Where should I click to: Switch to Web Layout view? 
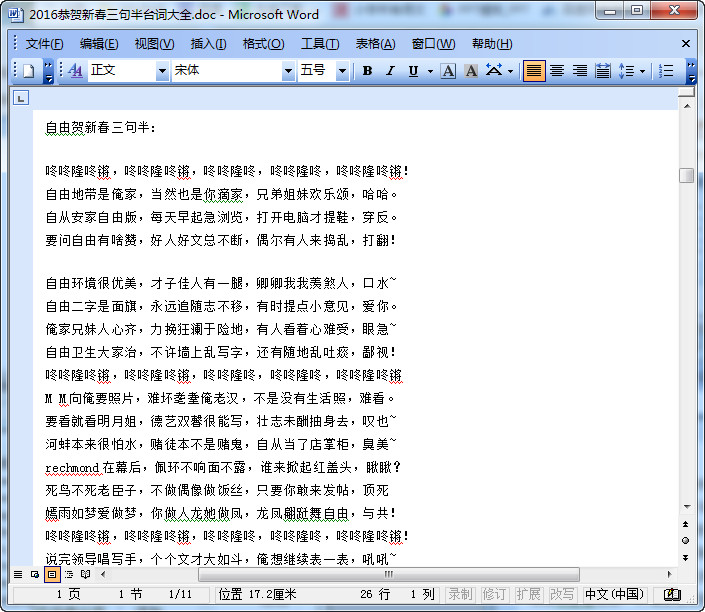point(35,574)
